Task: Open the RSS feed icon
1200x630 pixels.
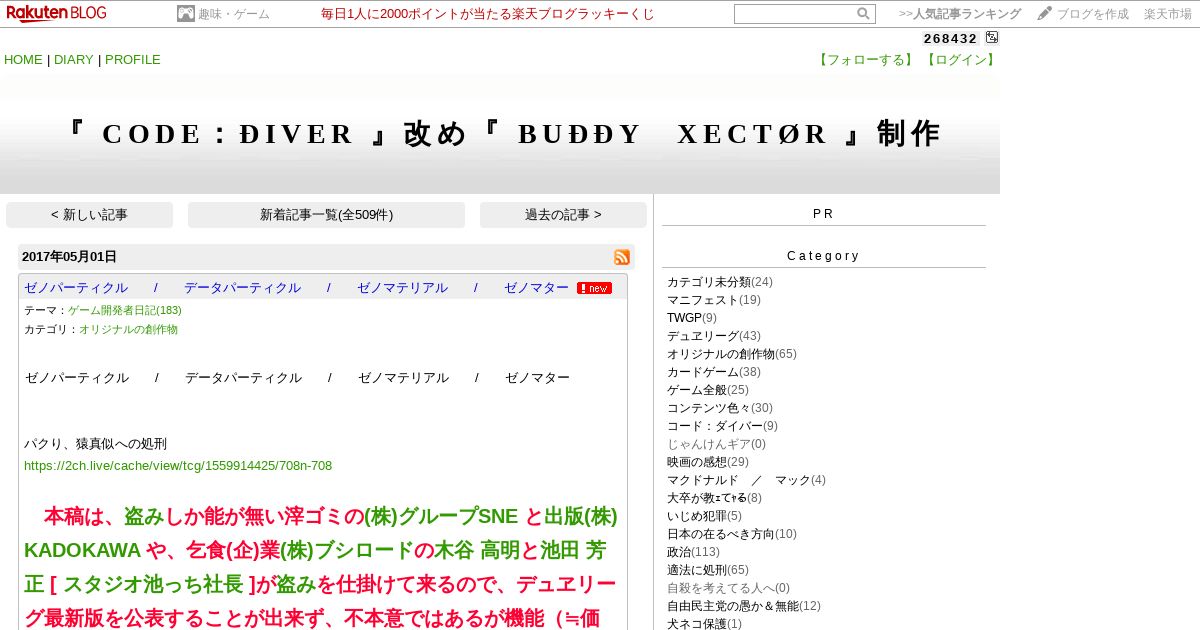Action: (622, 257)
